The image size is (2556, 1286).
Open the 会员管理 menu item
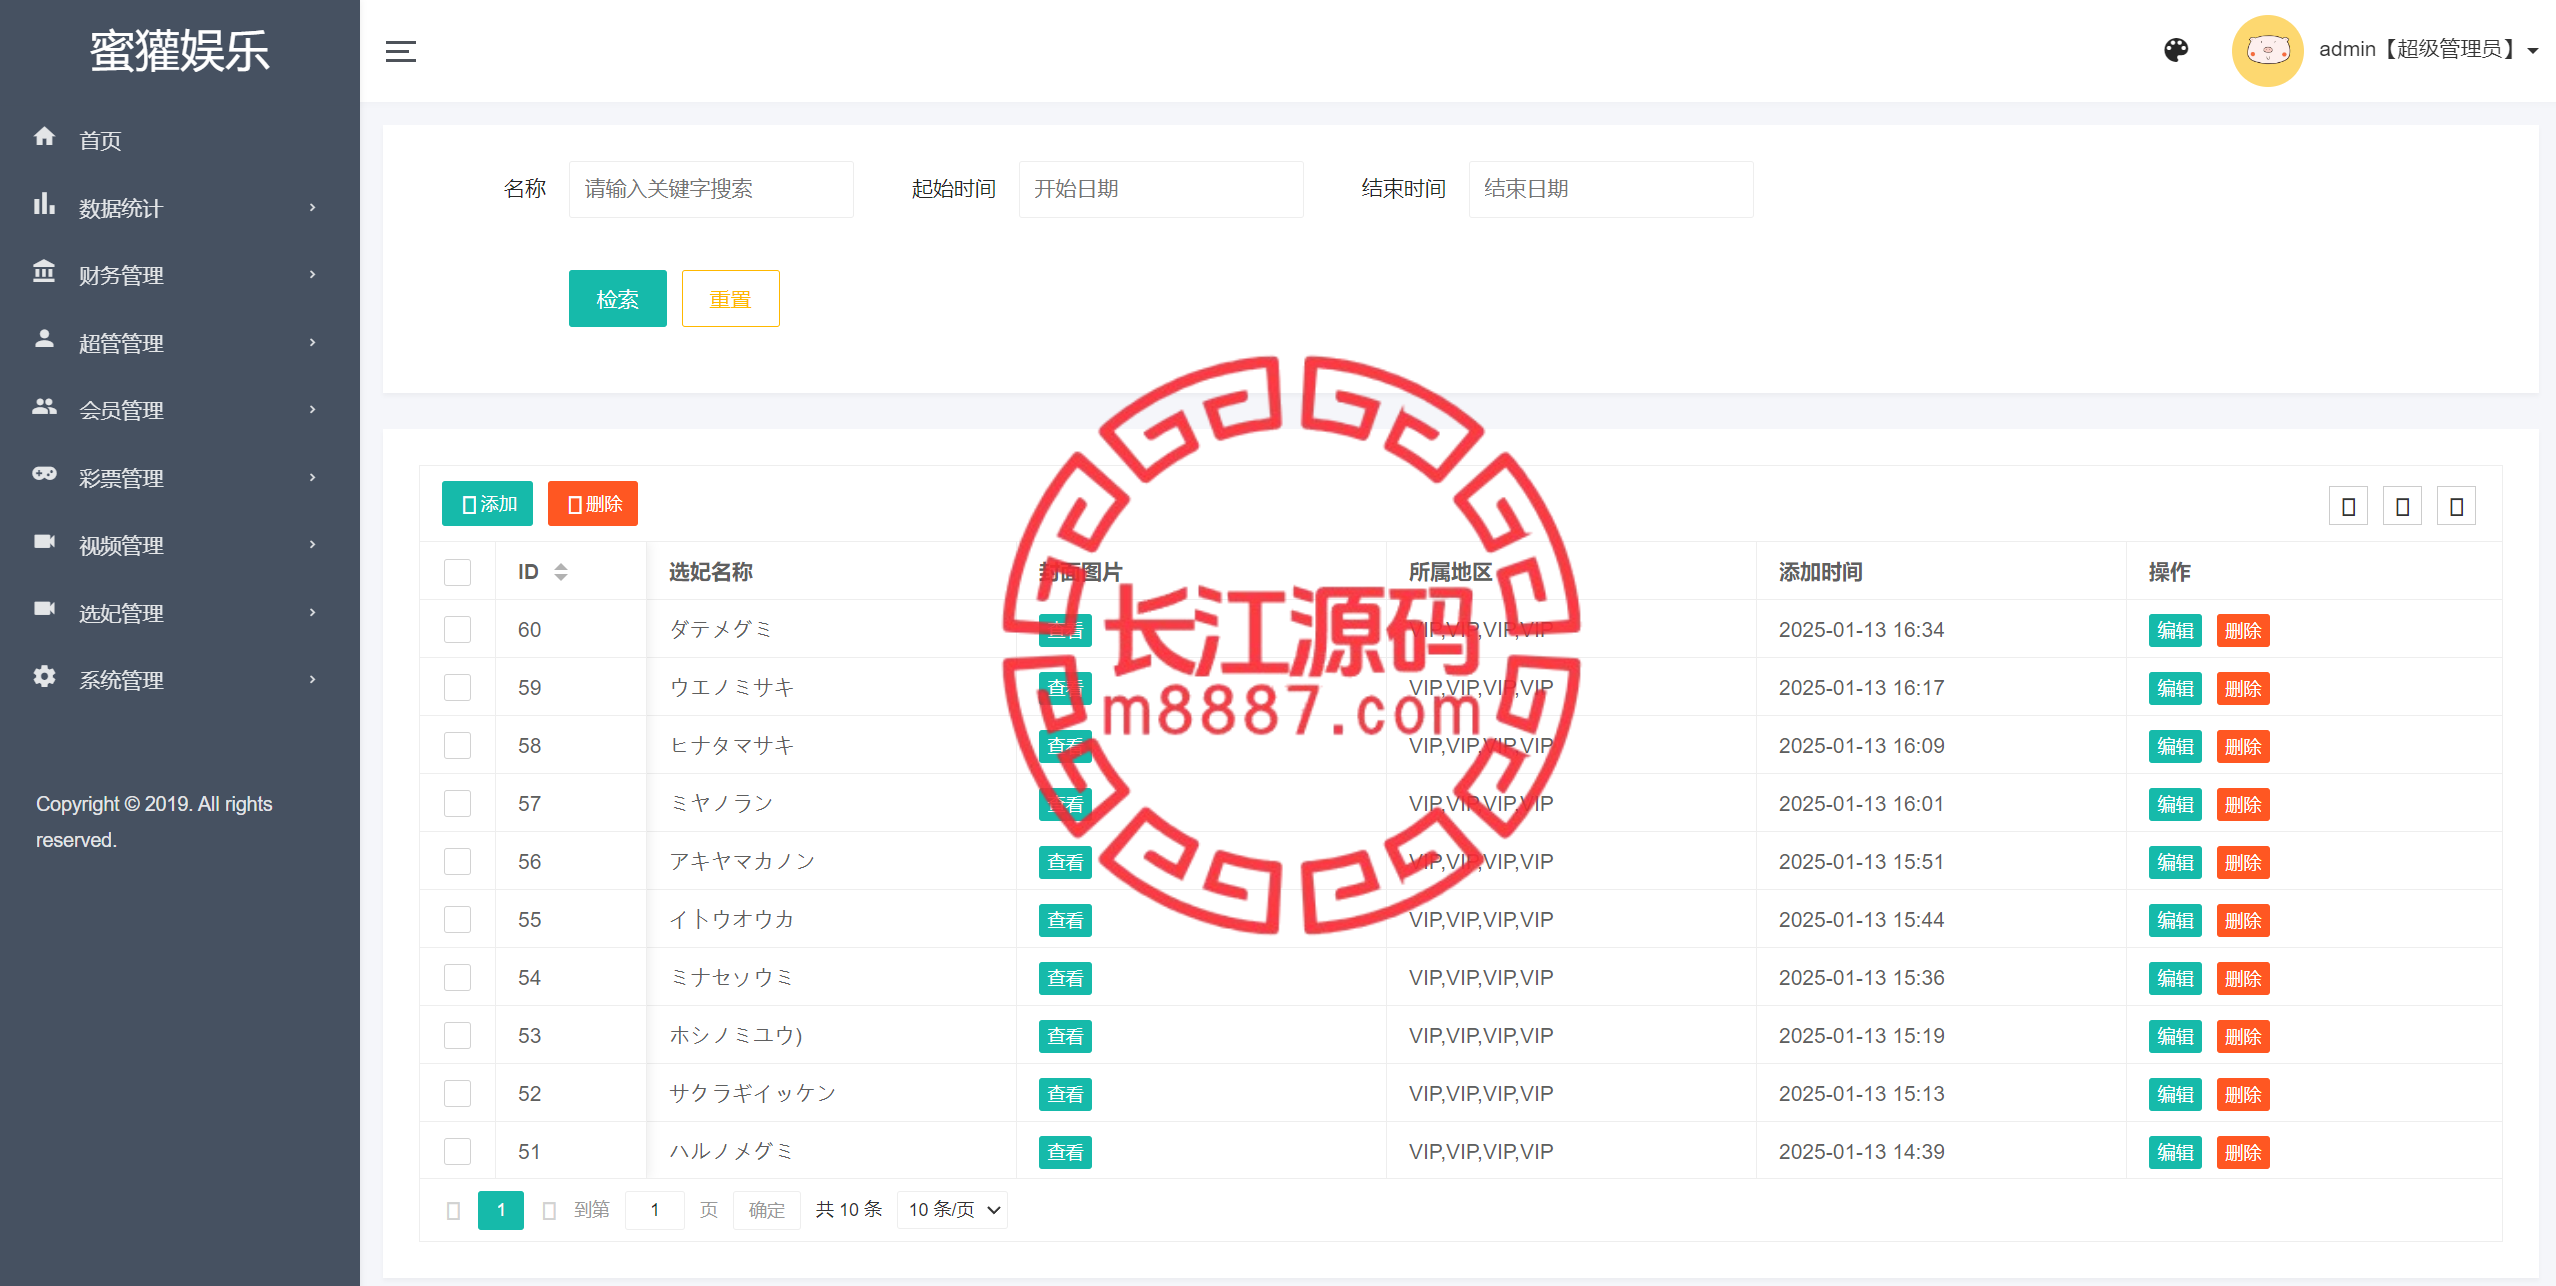[x=180, y=410]
